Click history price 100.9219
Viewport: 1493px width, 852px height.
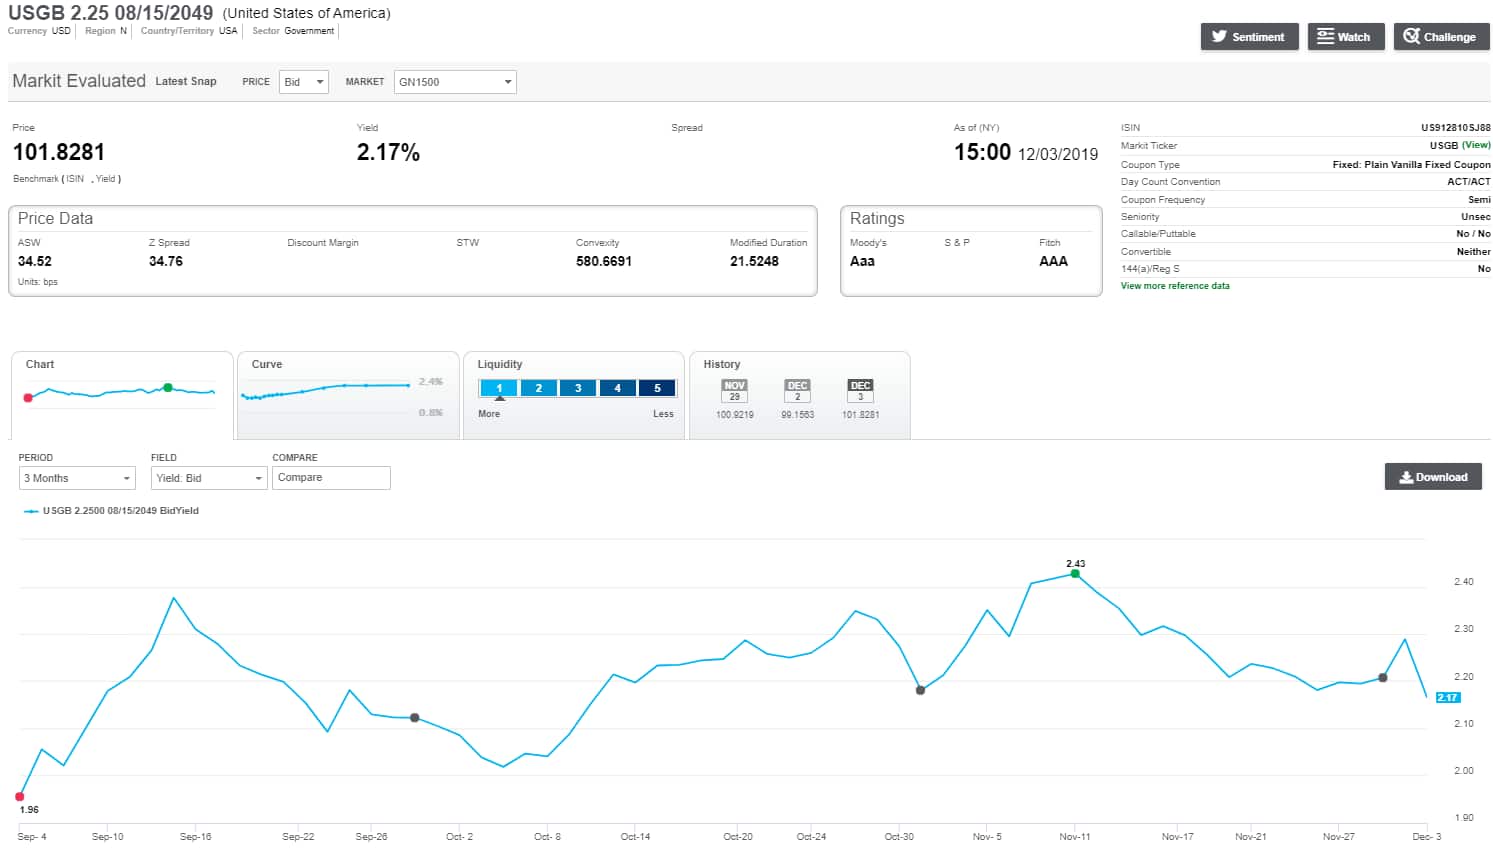click(x=735, y=415)
